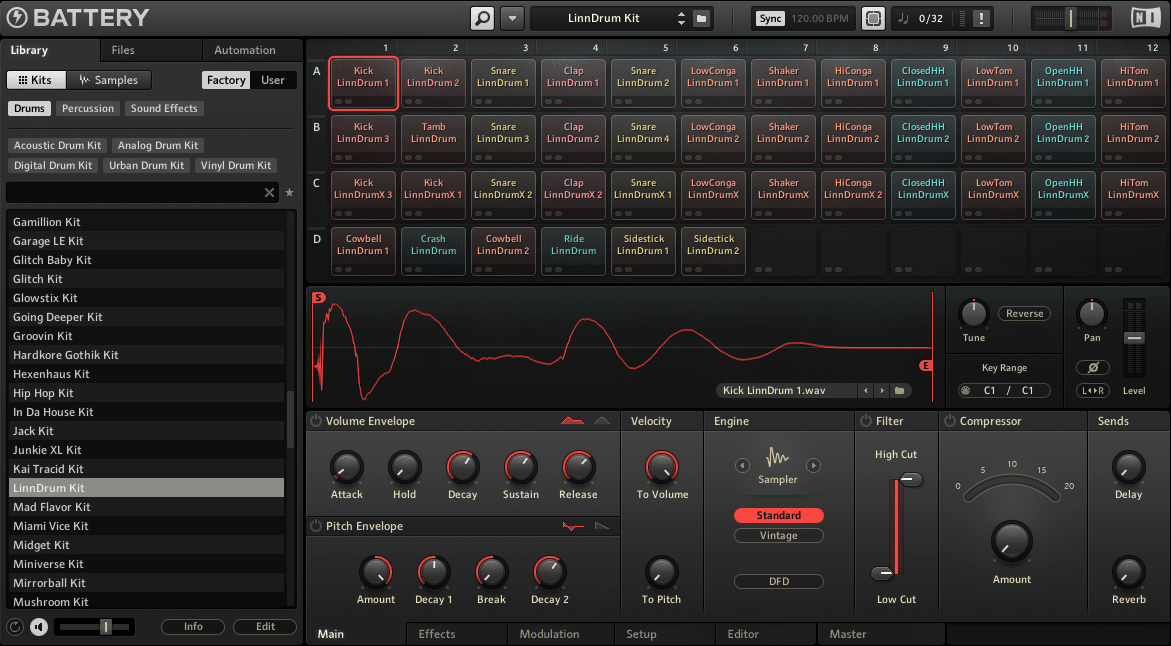
Task: Select Hip Hop Kit from the list
Action: pyautogui.click(x=146, y=393)
